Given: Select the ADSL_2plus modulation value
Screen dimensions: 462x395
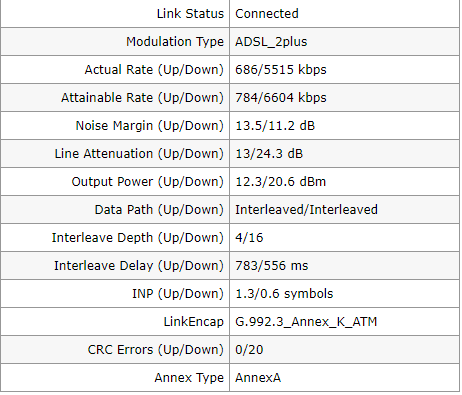Looking at the screenshot, I should coord(271,42).
